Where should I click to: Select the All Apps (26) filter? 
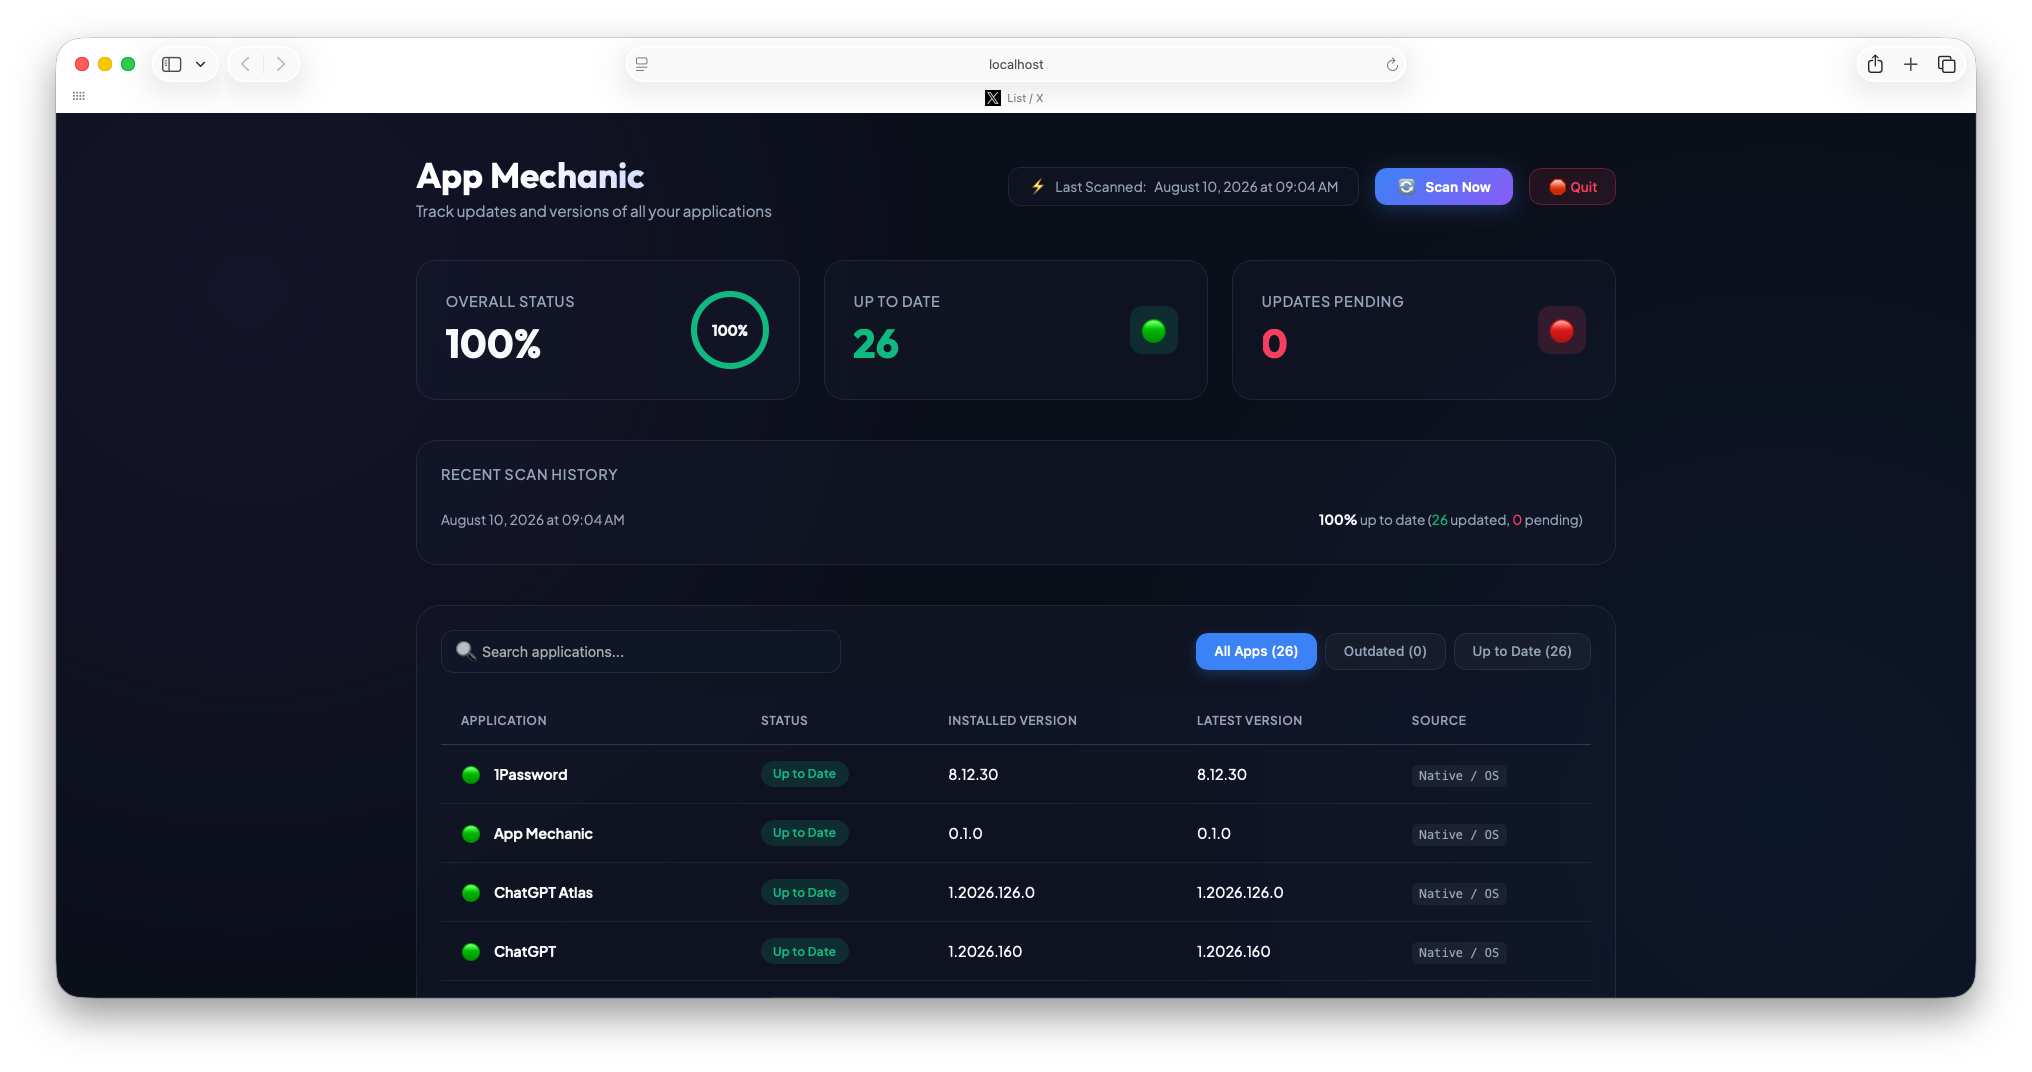pyautogui.click(x=1256, y=651)
